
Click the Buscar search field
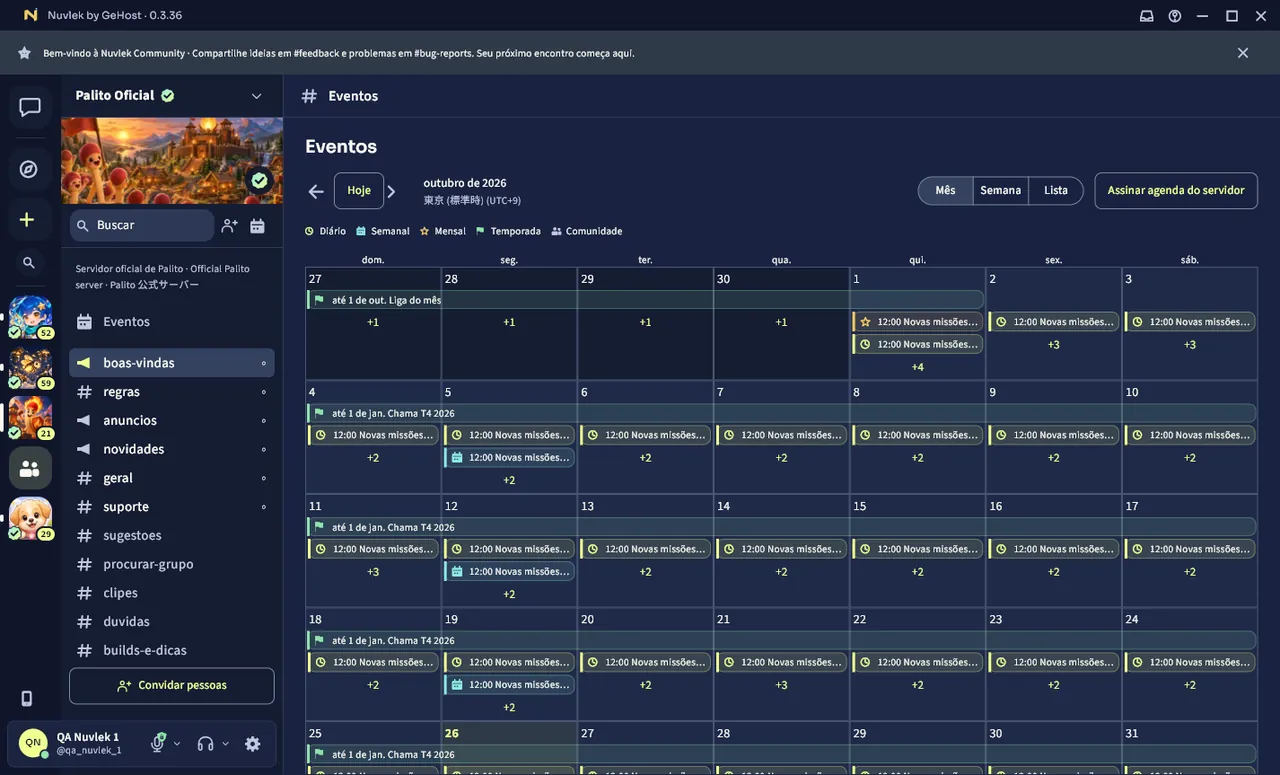coord(142,226)
